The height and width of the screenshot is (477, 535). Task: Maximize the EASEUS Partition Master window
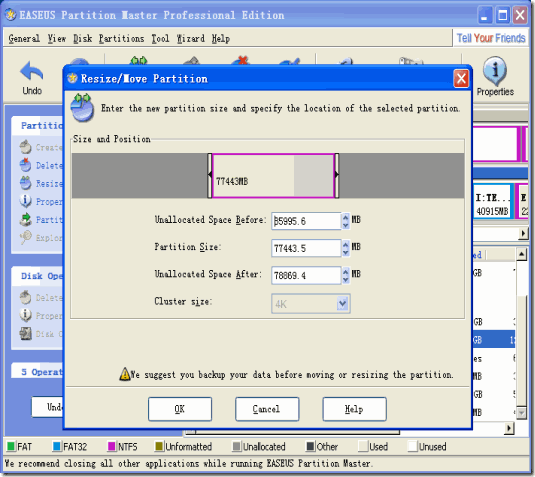click(502, 15)
